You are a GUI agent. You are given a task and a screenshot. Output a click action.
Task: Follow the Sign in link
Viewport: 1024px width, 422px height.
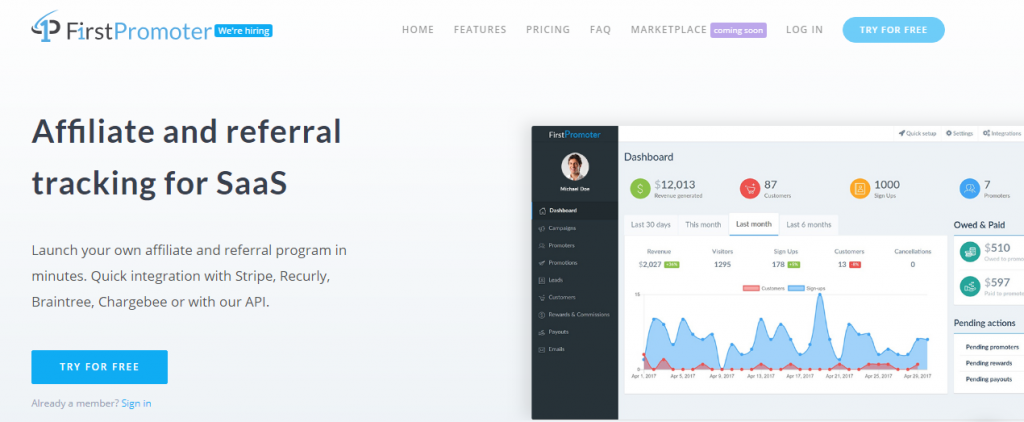(x=136, y=404)
